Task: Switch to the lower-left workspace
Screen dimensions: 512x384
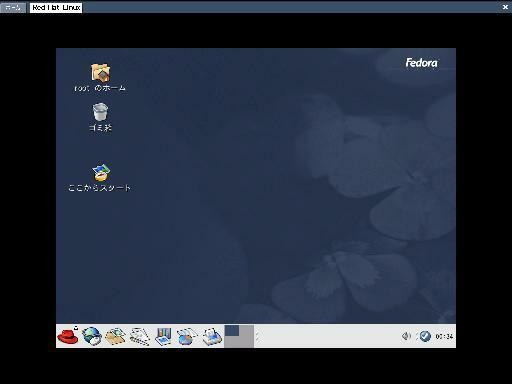Action: (232, 342)
